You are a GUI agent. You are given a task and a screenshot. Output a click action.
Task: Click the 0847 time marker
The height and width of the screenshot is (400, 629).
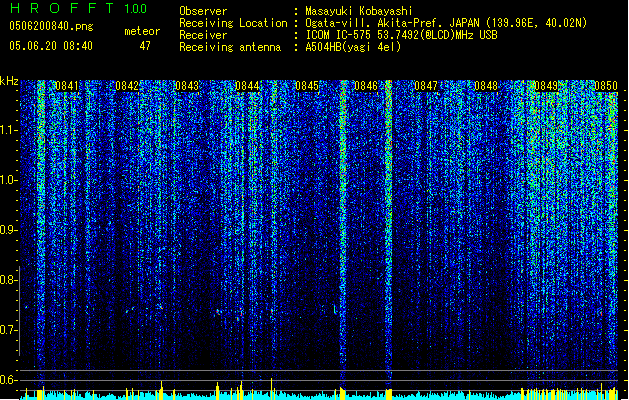tap(426, 86)
